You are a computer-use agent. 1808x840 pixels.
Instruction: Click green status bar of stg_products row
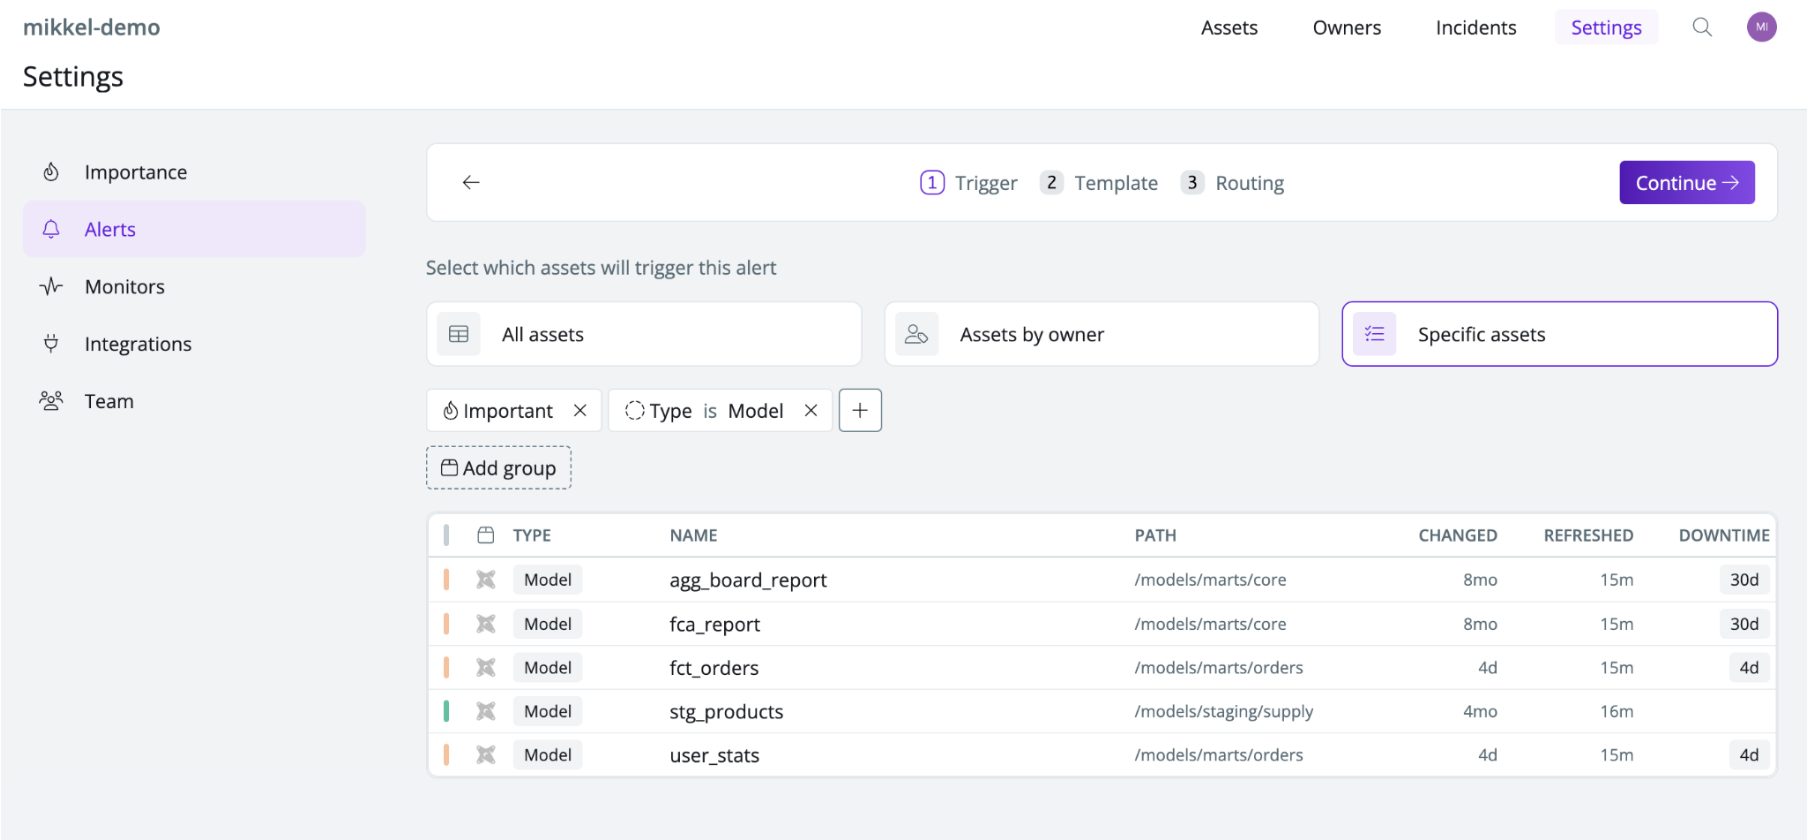(446, 711)
